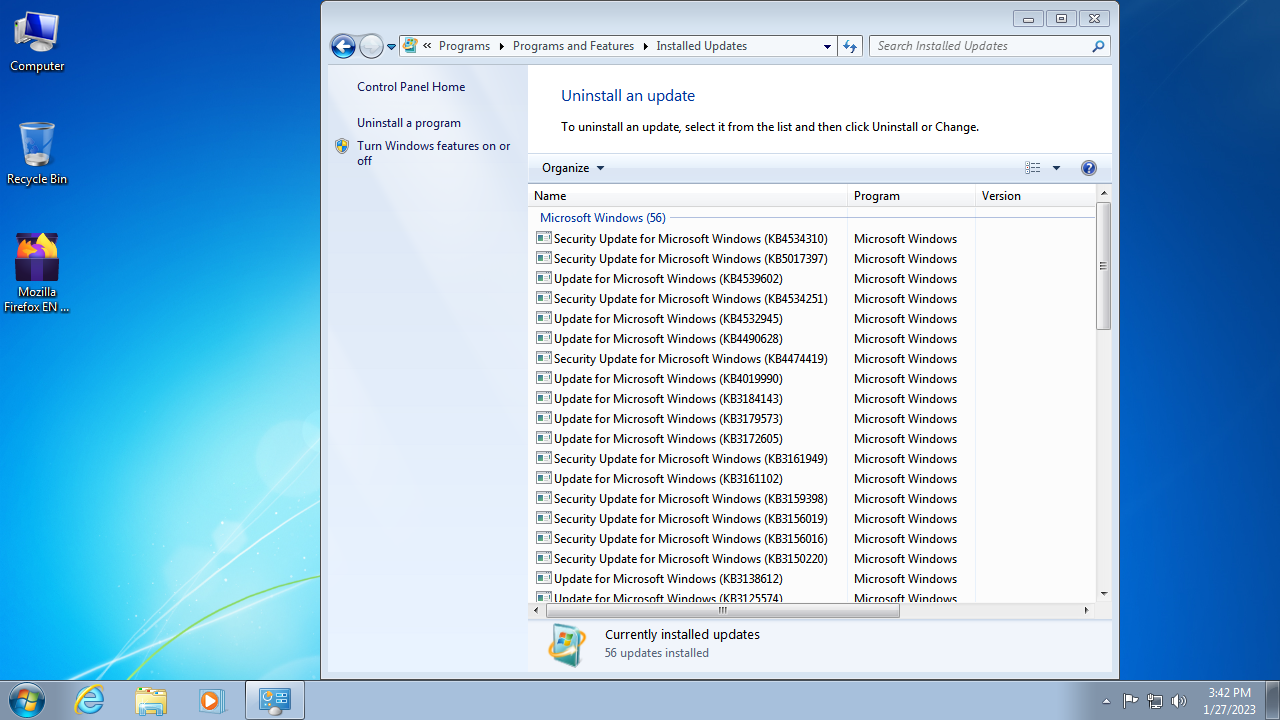Open the volume speaker tray icon
The image size is (1280, 720).
(1179, 701)
